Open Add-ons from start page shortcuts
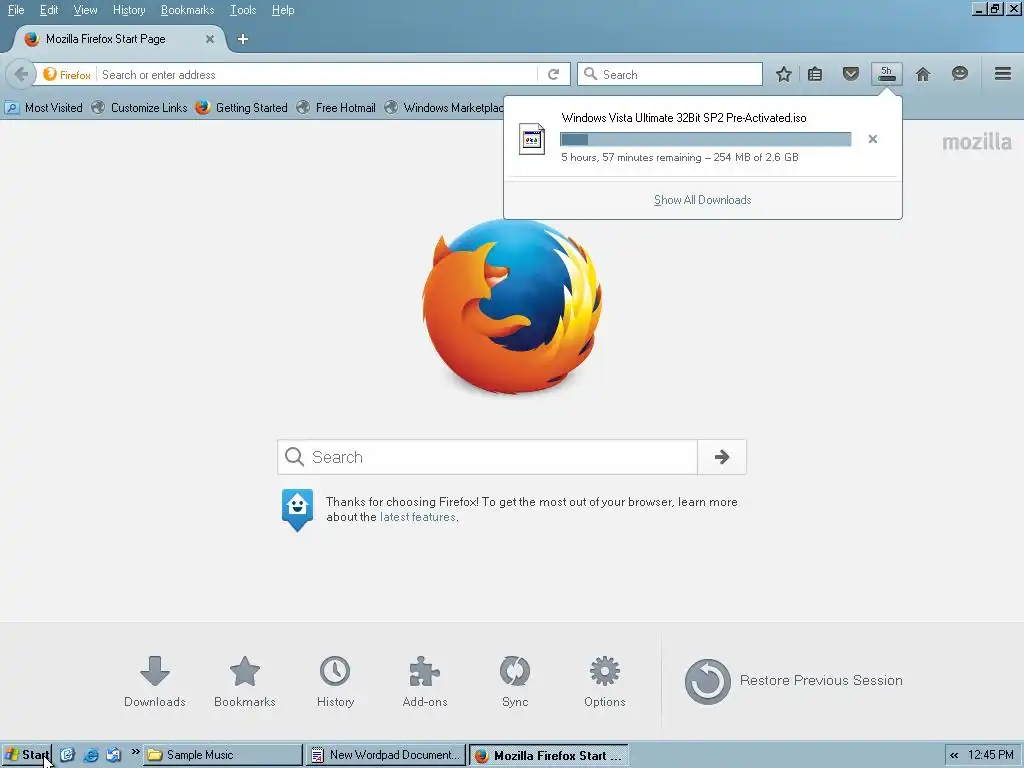Screen dimensions: 1024x768 tap(425, 682)
